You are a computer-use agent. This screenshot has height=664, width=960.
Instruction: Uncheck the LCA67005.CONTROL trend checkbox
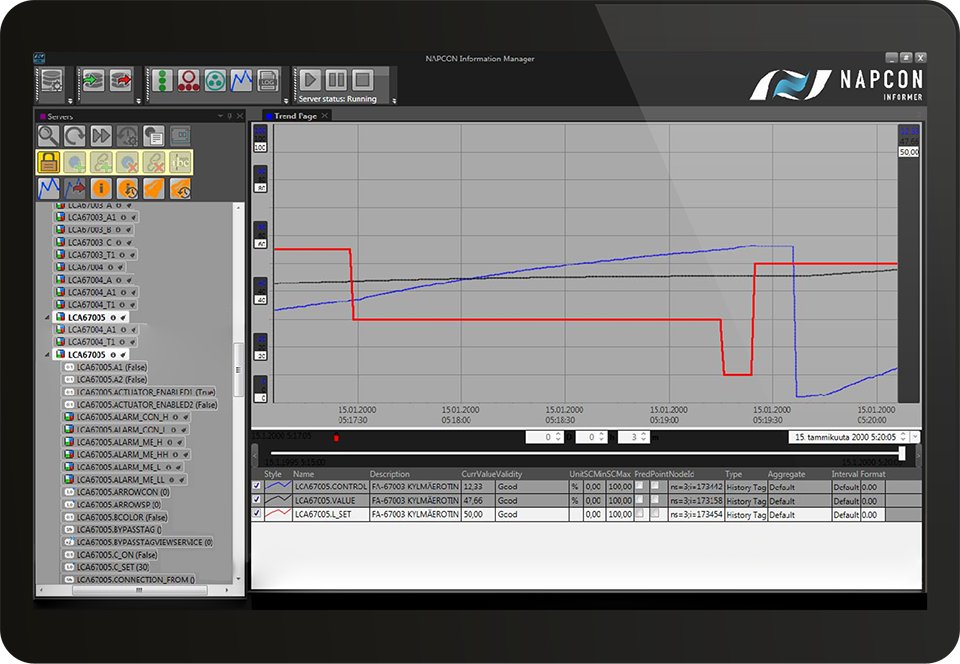(257, 486)
